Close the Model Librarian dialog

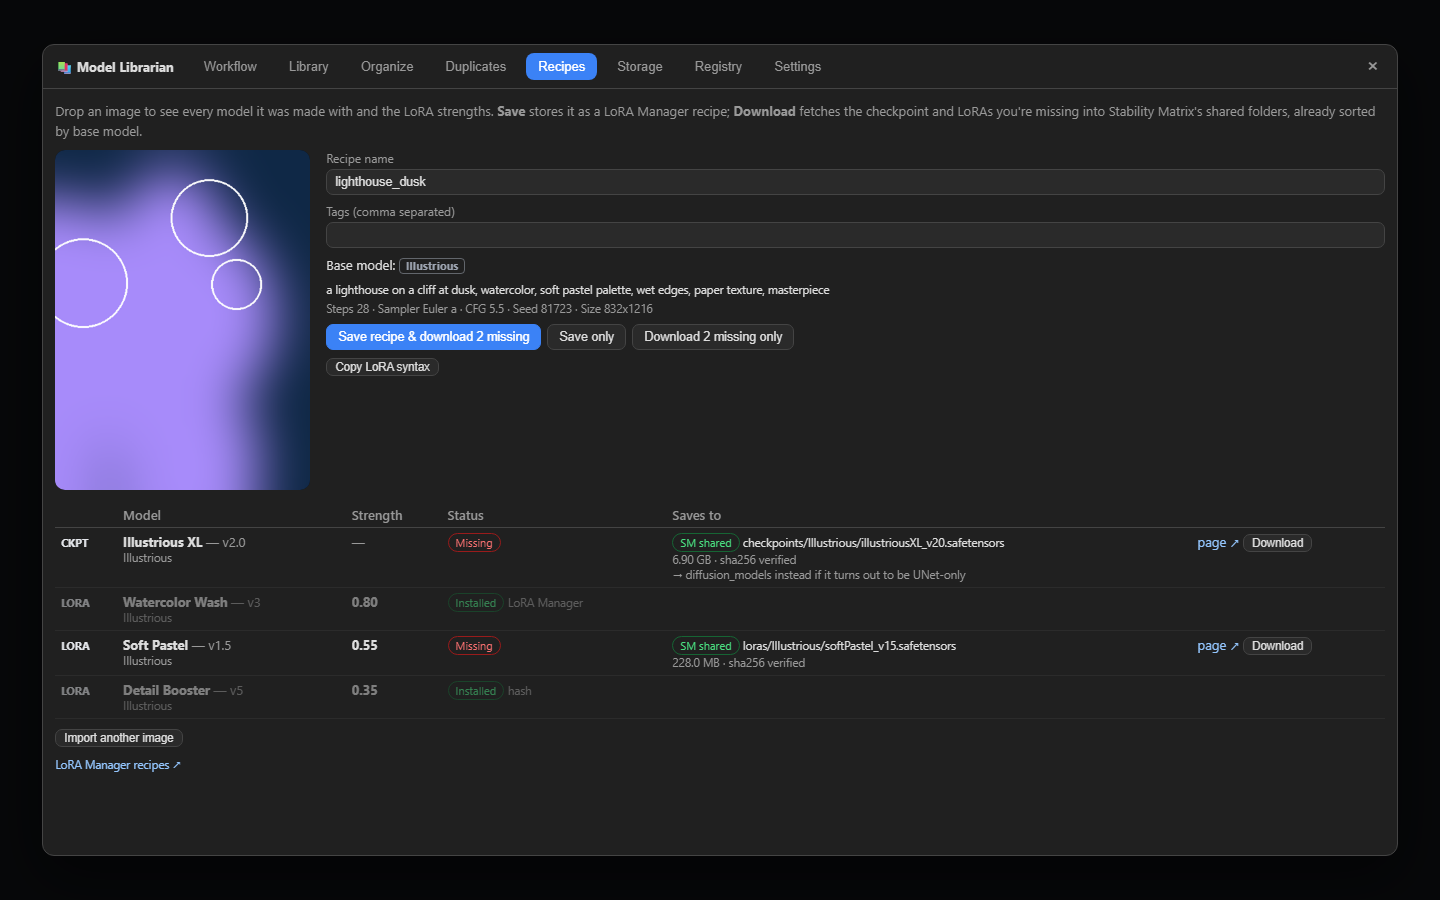pos(1372,66)
